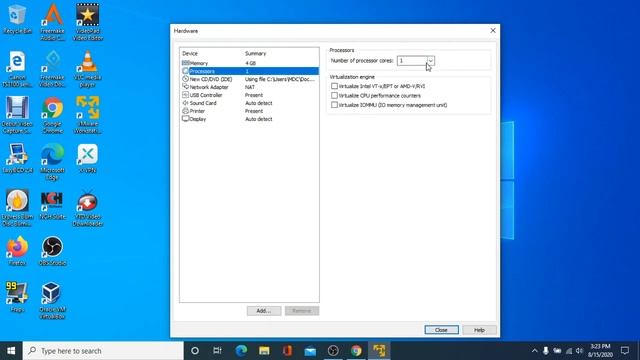Click the volume tray icon
Image resolution: width=640 pixels, height=360 pixels.
(579, 351)
